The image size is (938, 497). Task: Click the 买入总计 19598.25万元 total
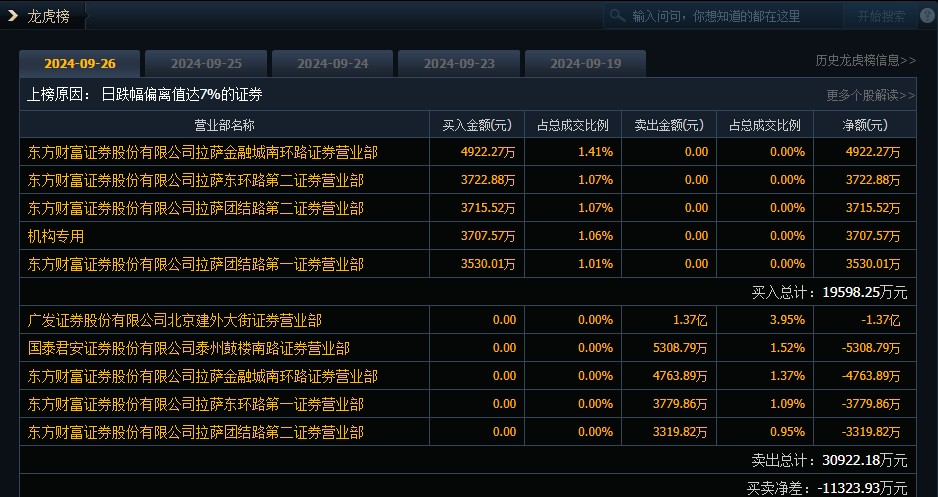pyautogui.click(x=829, y=292)
